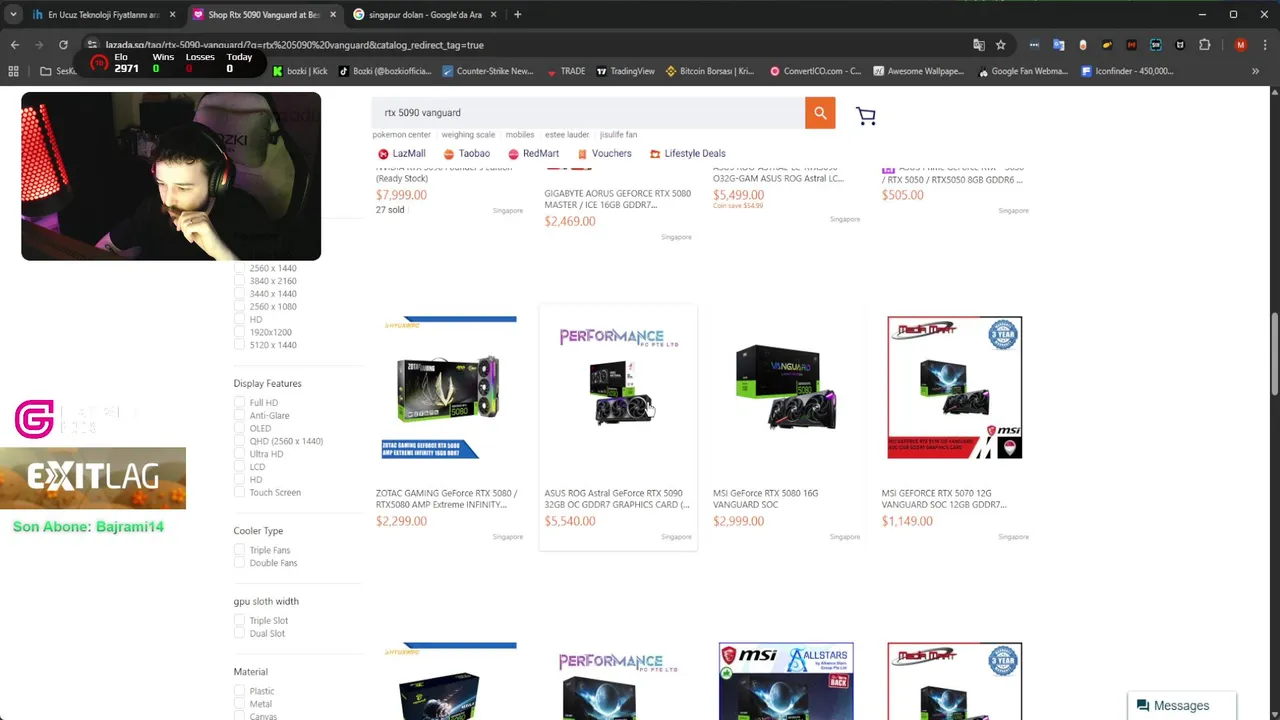Click the $5,540.00 price text

[x=570, y=521]
